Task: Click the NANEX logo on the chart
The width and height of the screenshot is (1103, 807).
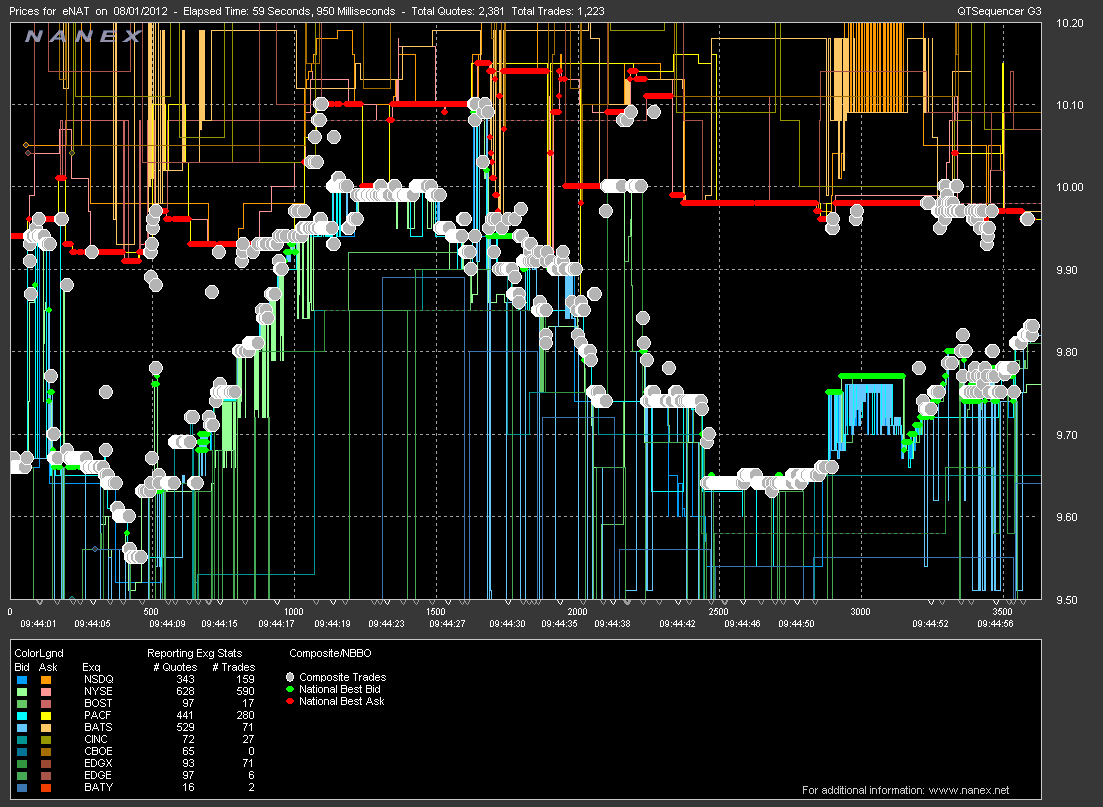Action: click(84, 36)
